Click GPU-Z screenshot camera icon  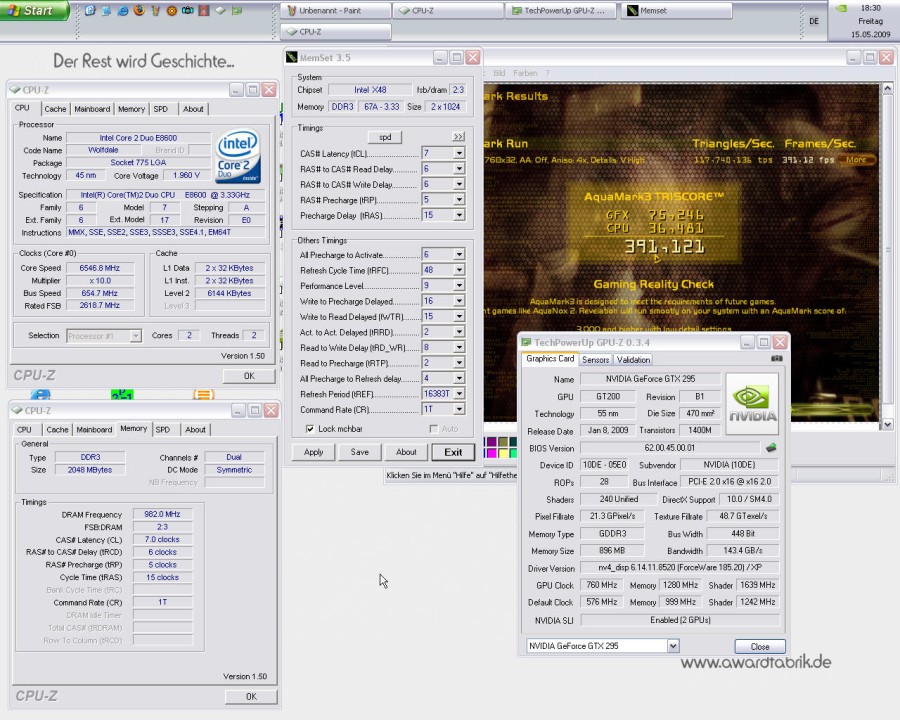[777, 358]
